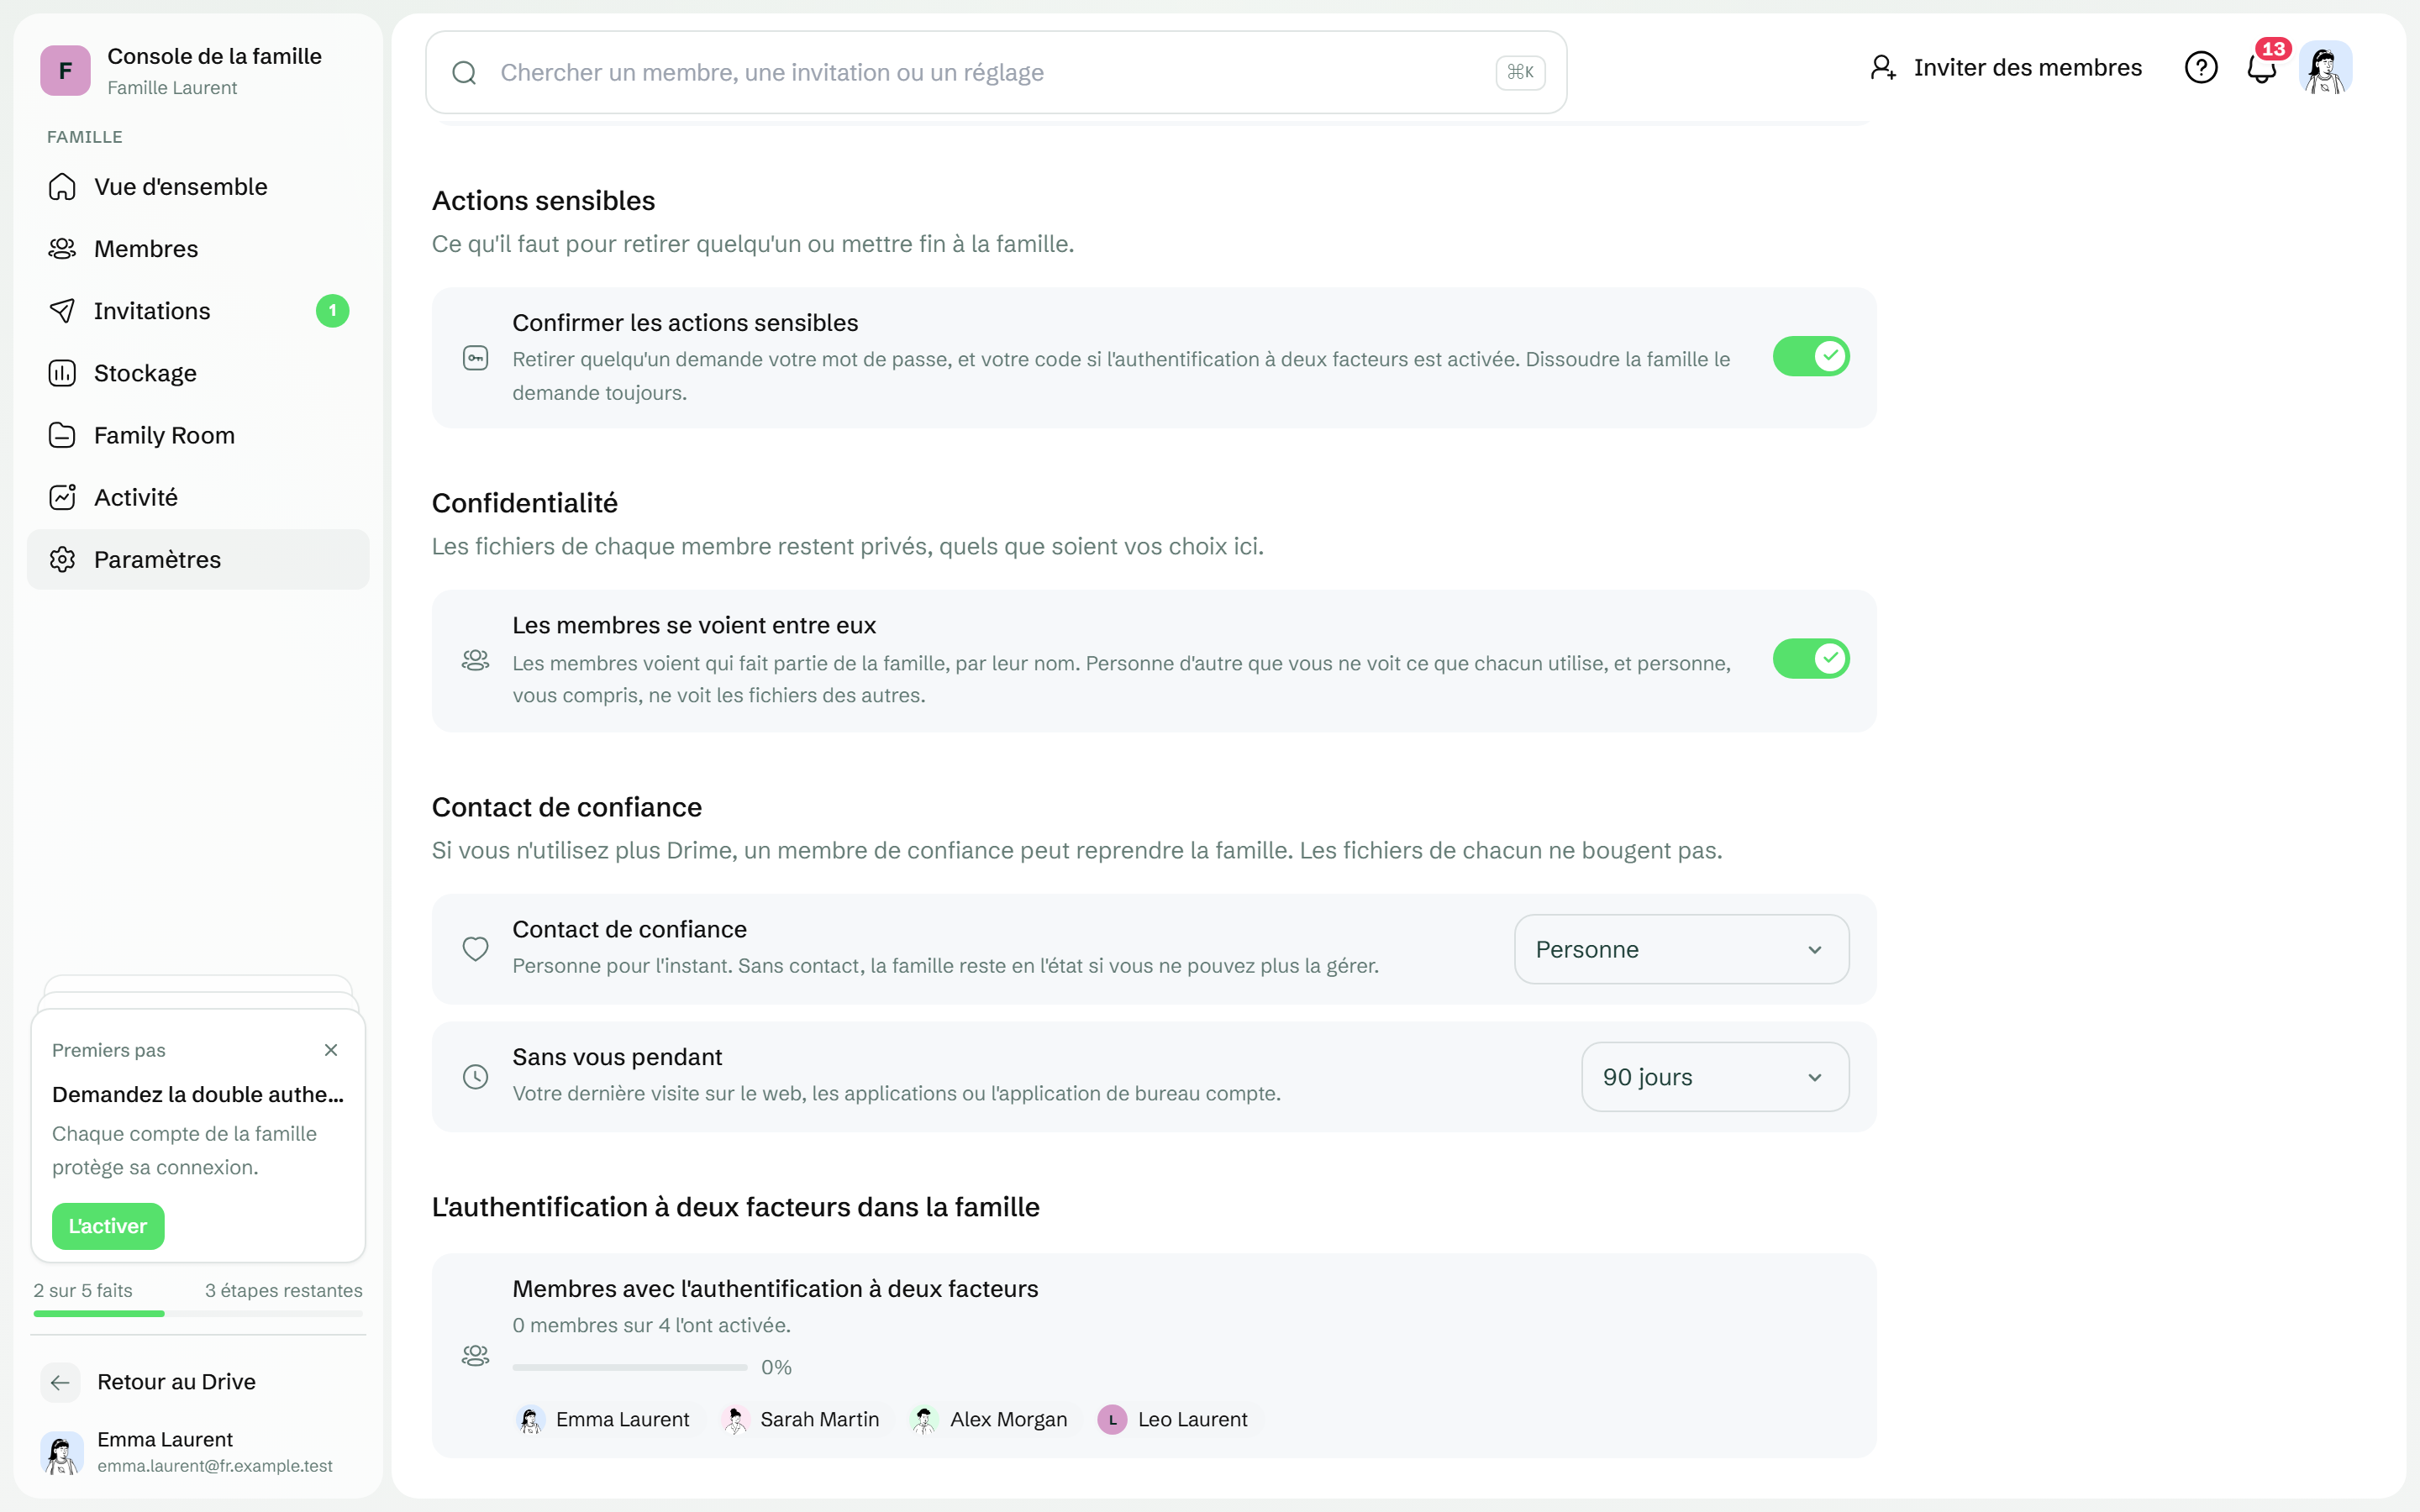Click the family F logo icon
Viewport: 2420px width, 1512px height.
(65, 71)
